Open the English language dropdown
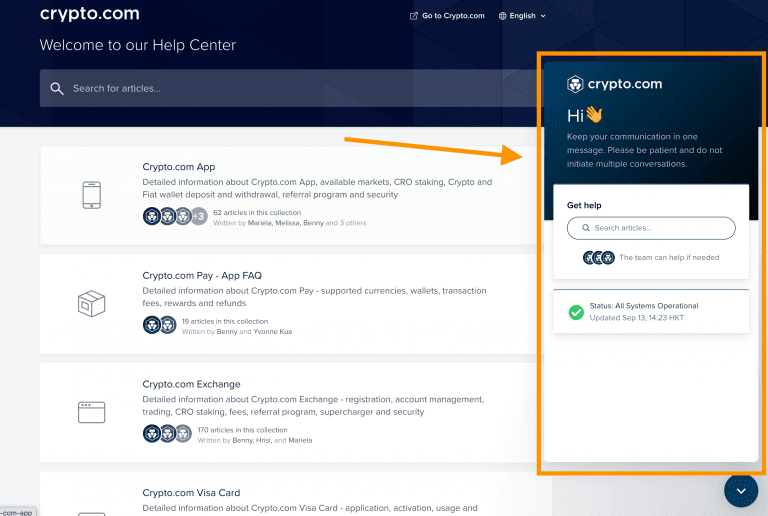This screenshot has height=516, width=768. (528, 16)
